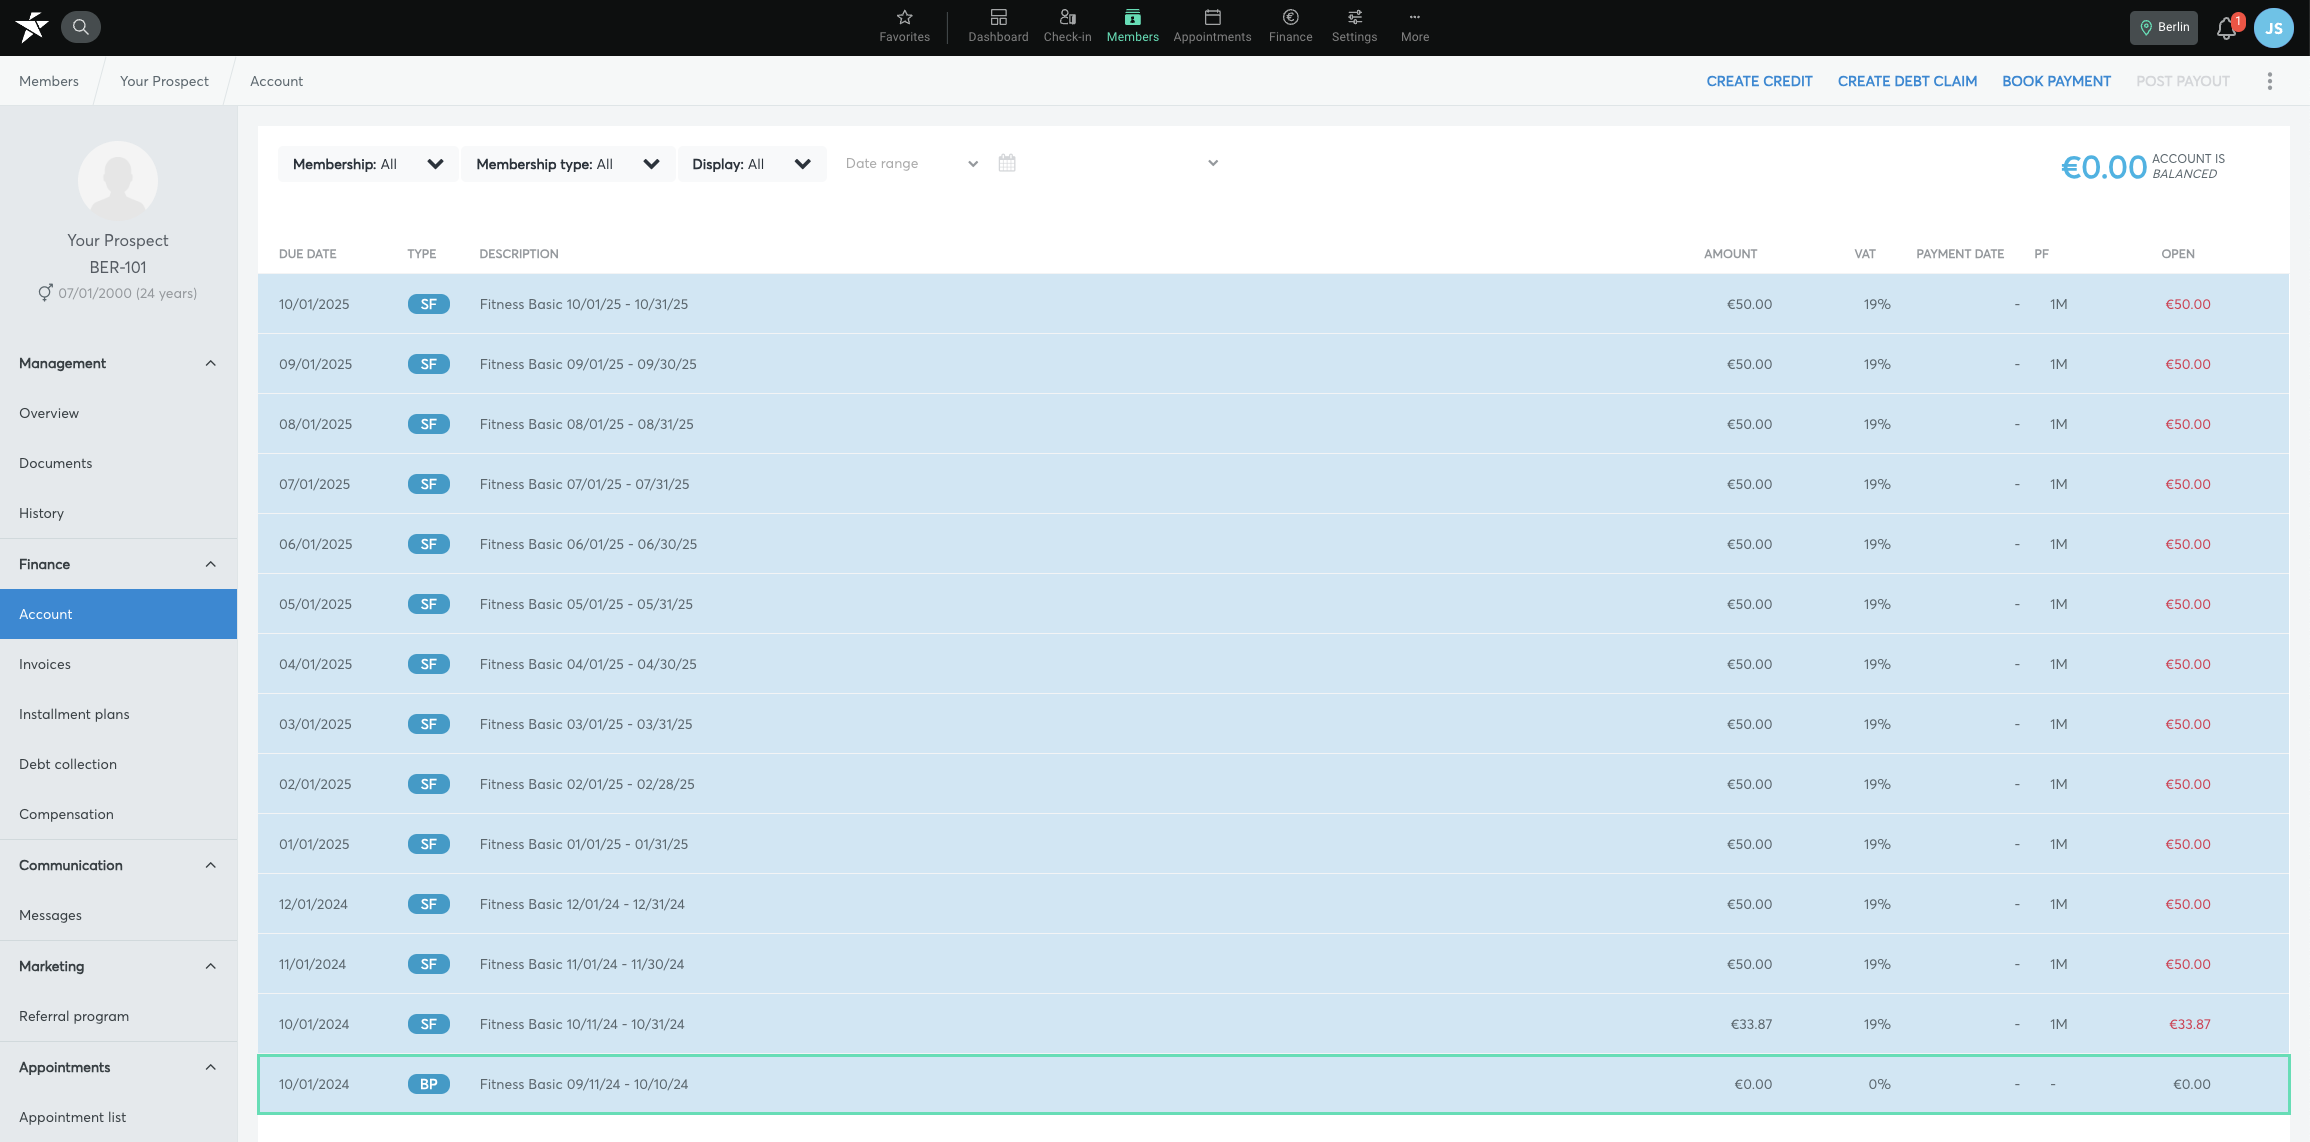Go to Members breadcrumb
The image size is (2310, 1142).
[49, 81]
